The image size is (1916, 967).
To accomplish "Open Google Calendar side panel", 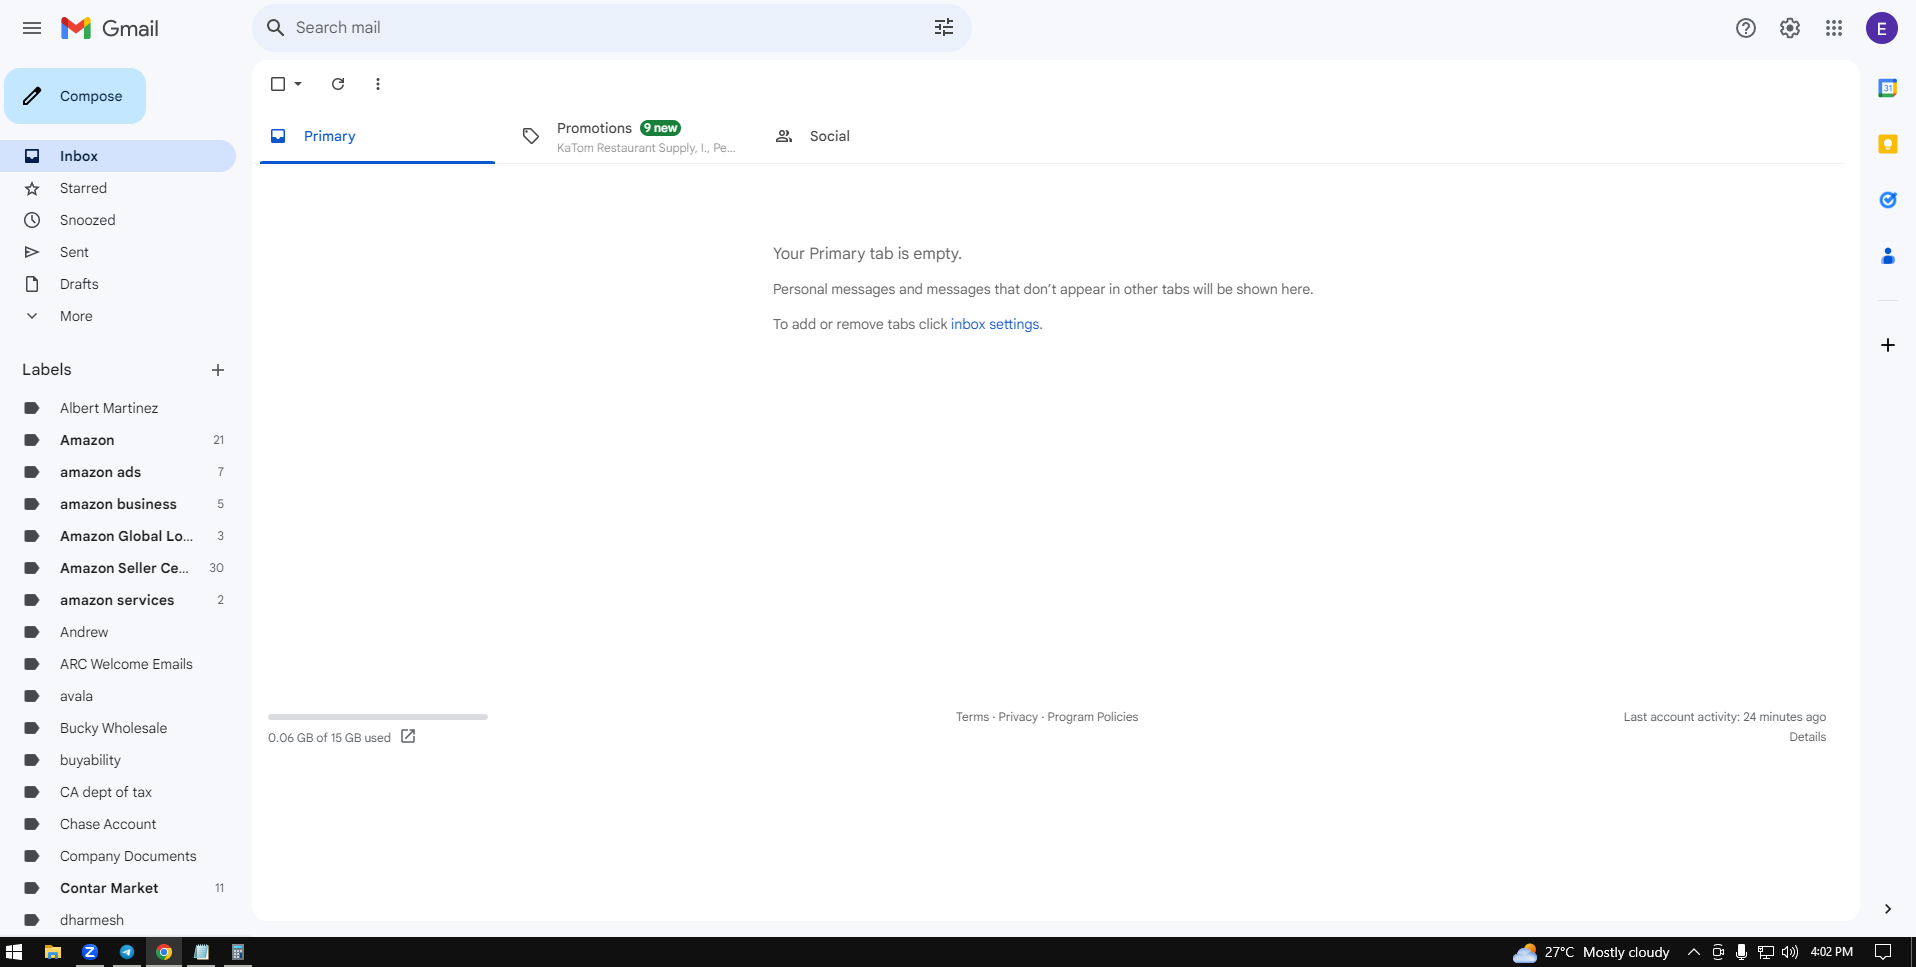I will click(x=1888, y=88).
